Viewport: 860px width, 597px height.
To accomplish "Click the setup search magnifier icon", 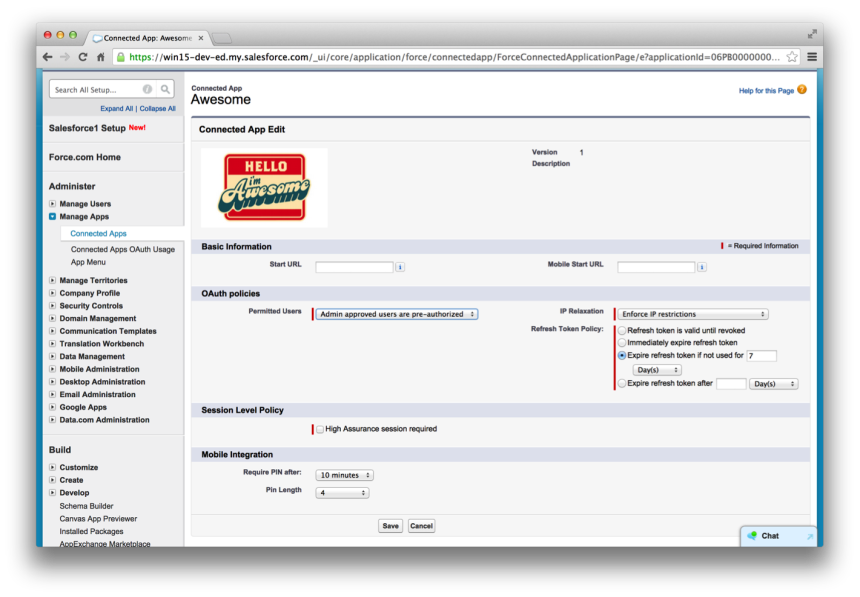I will [x=165, y=89].
